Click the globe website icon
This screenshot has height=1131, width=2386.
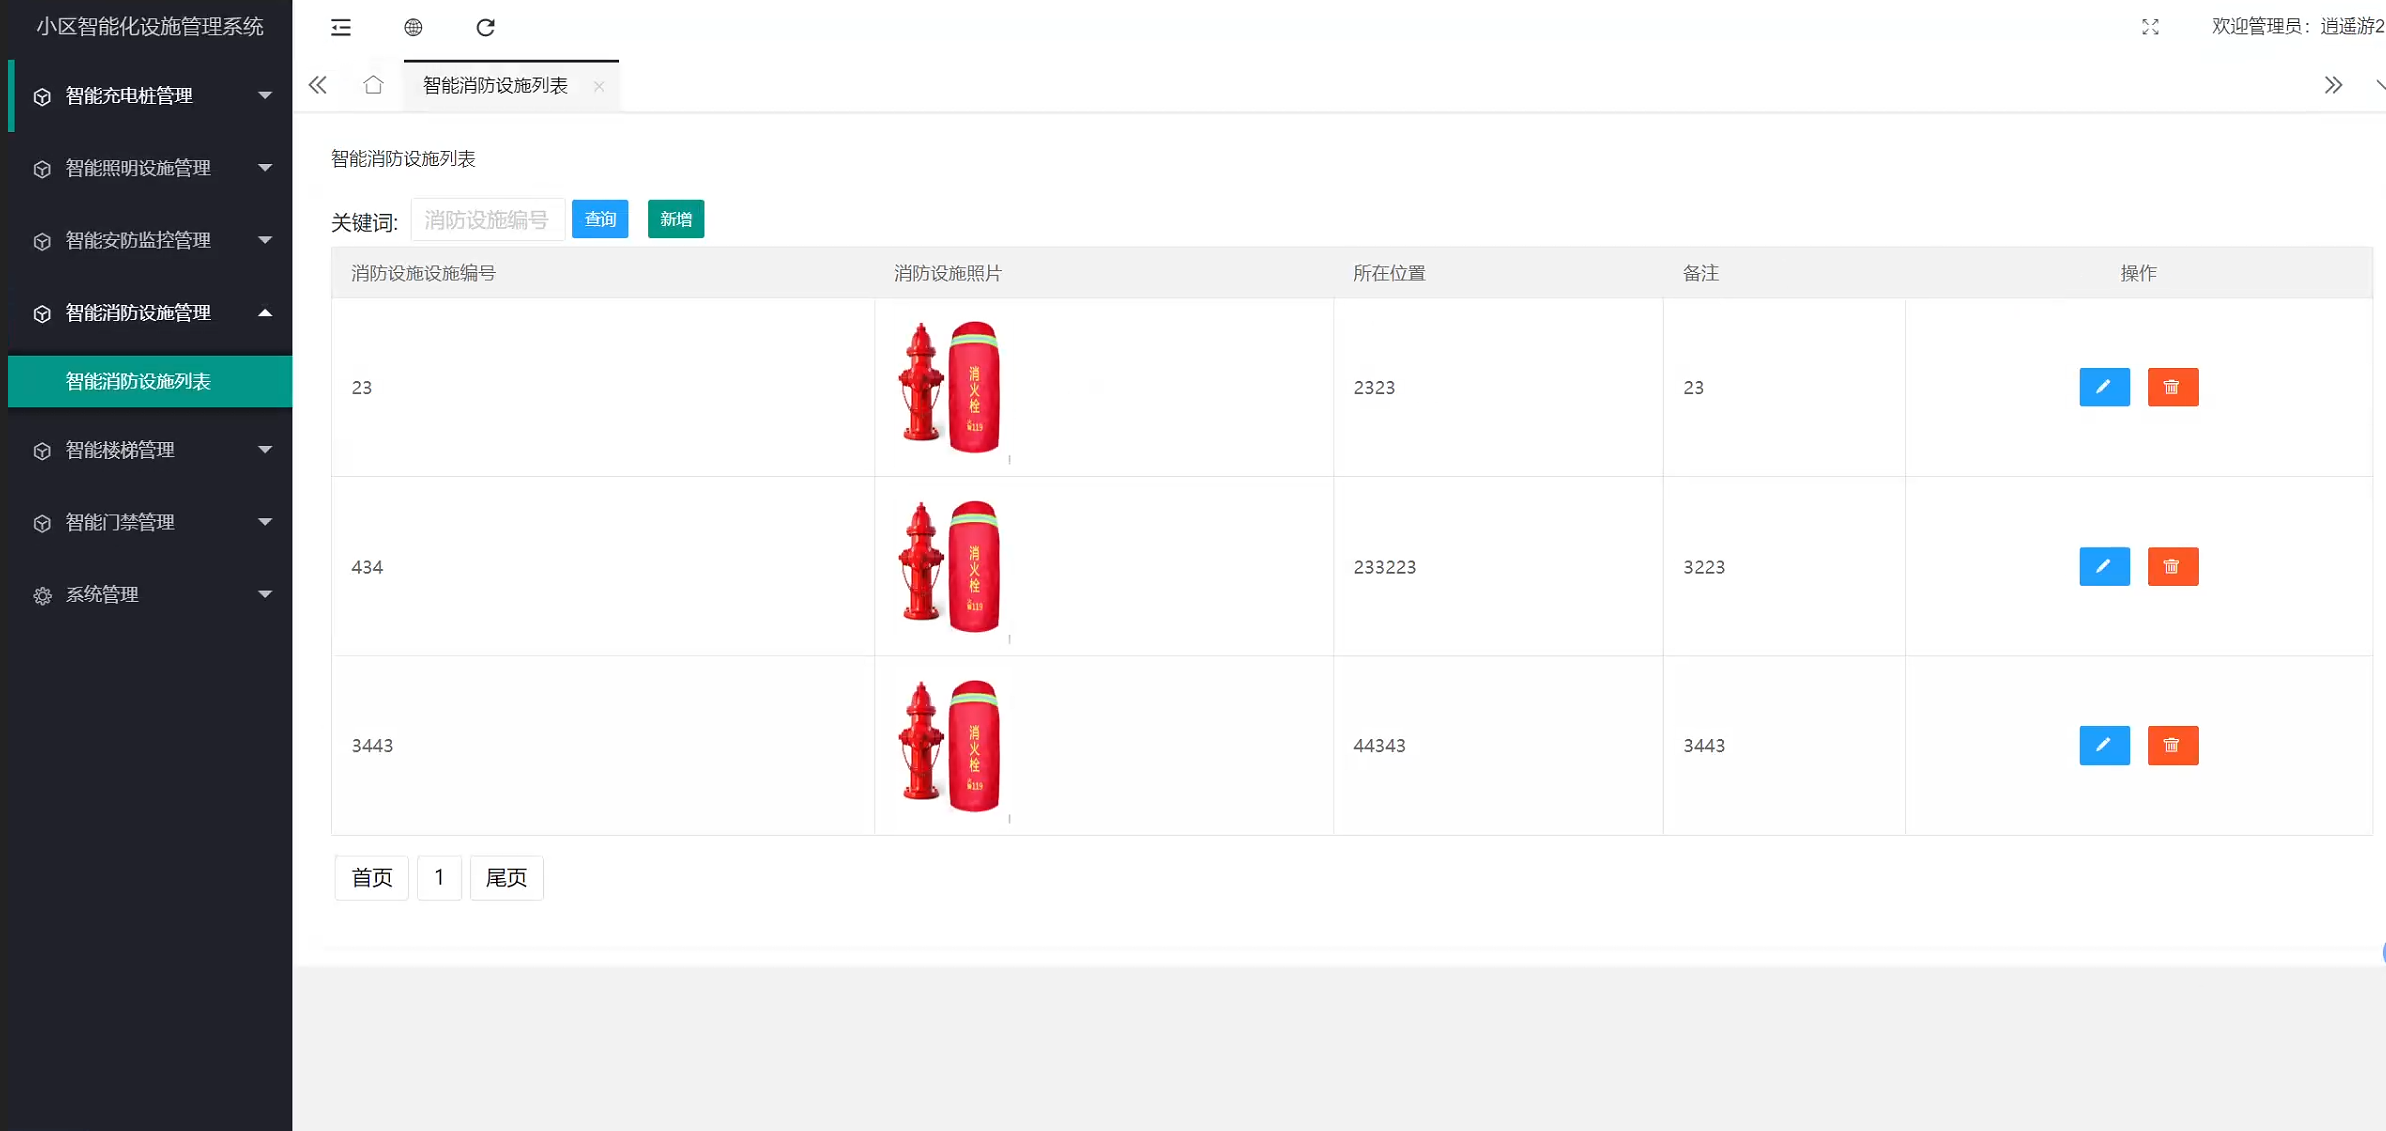413,27
